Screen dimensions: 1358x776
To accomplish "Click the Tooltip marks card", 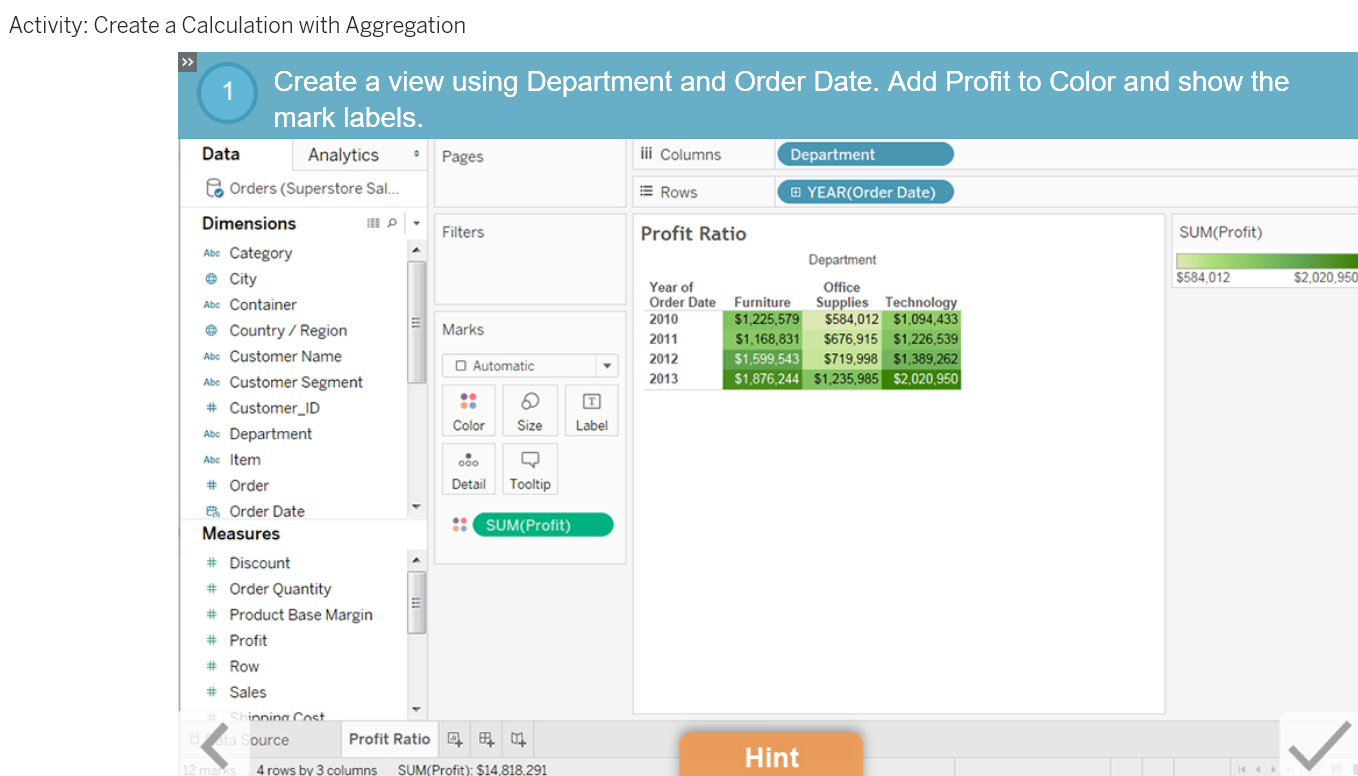I will click(x=529, y=469).
